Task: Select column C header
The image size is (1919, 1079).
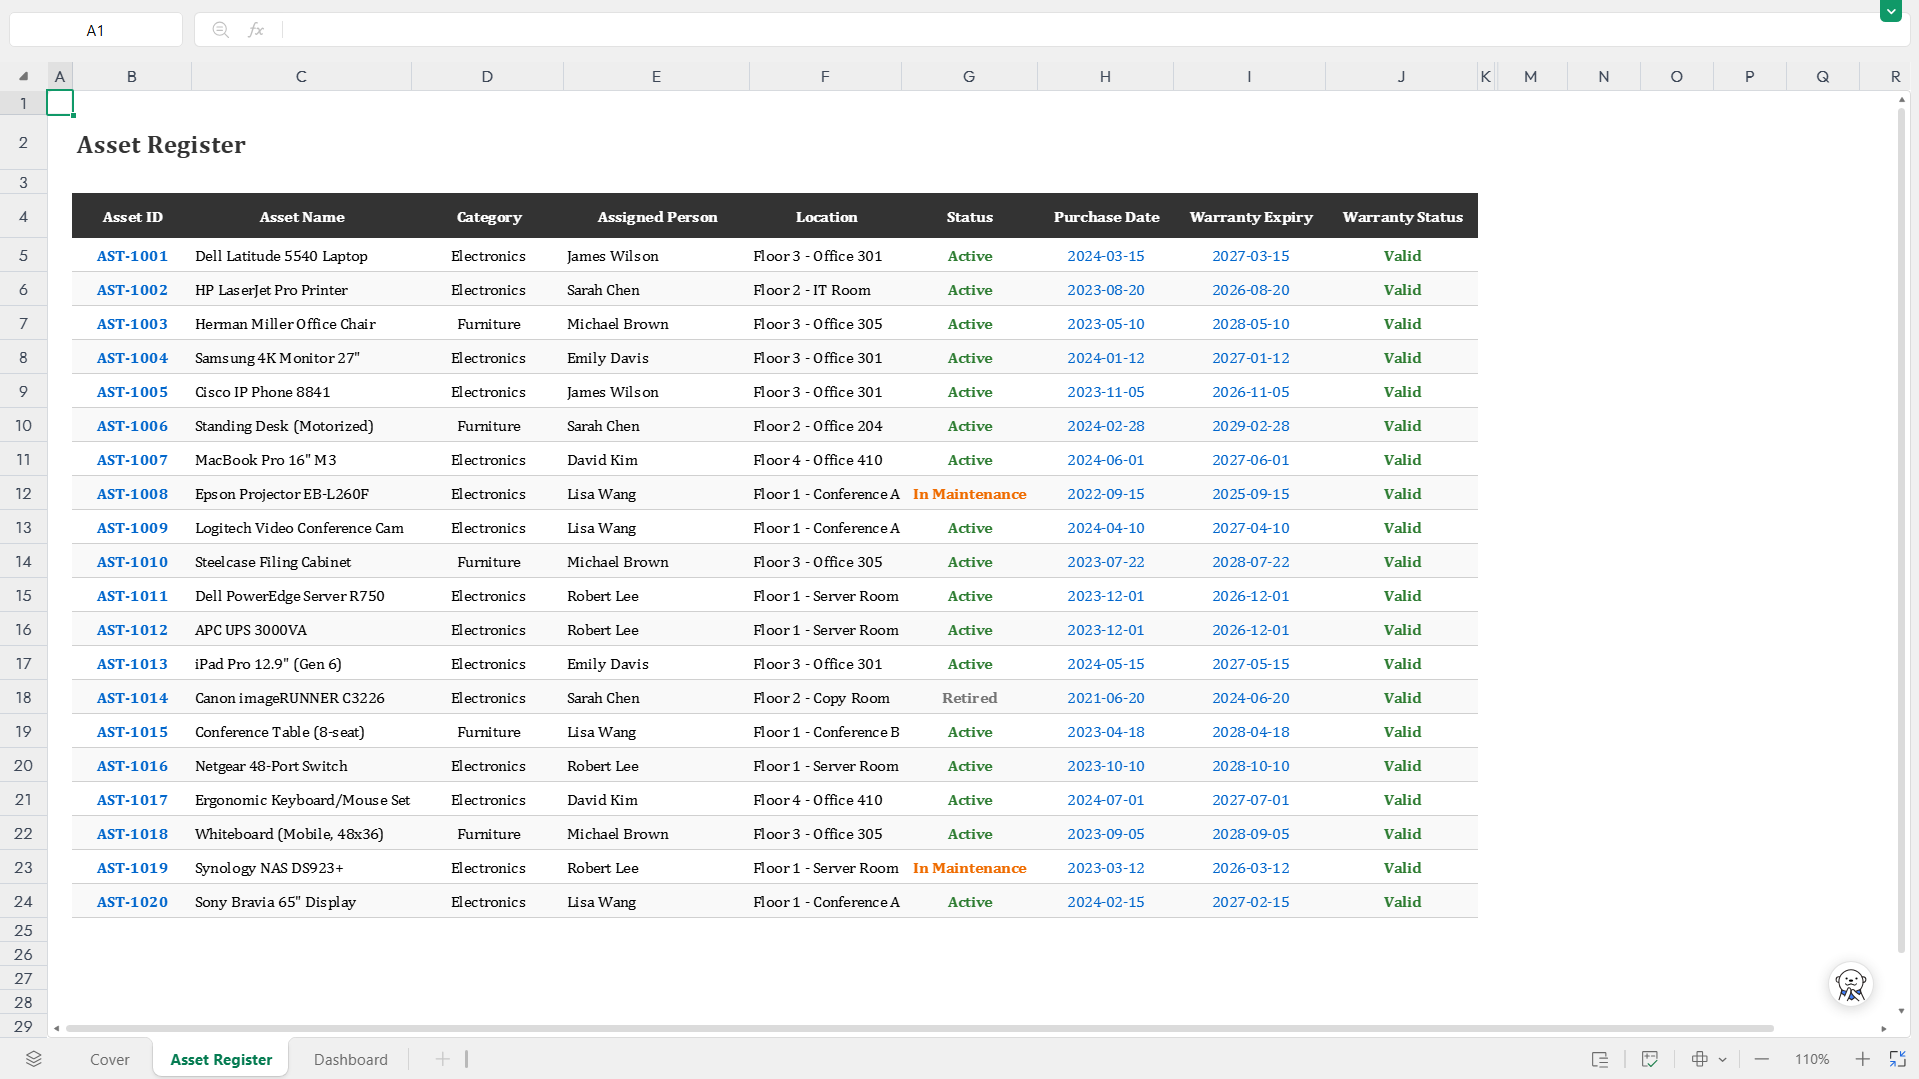Action: [301, 76]
